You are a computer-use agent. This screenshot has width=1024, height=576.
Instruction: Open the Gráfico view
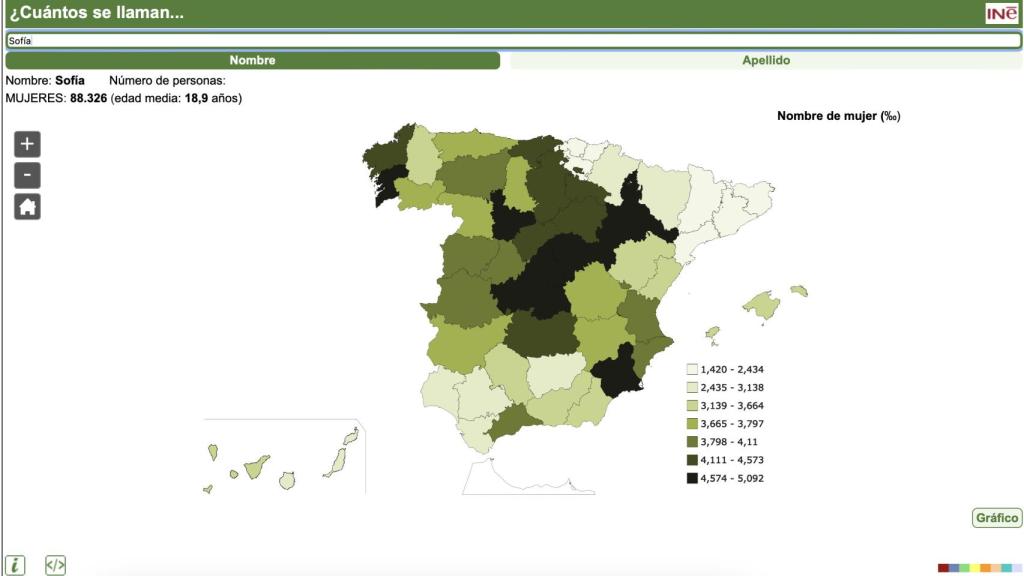coord(996,518)
